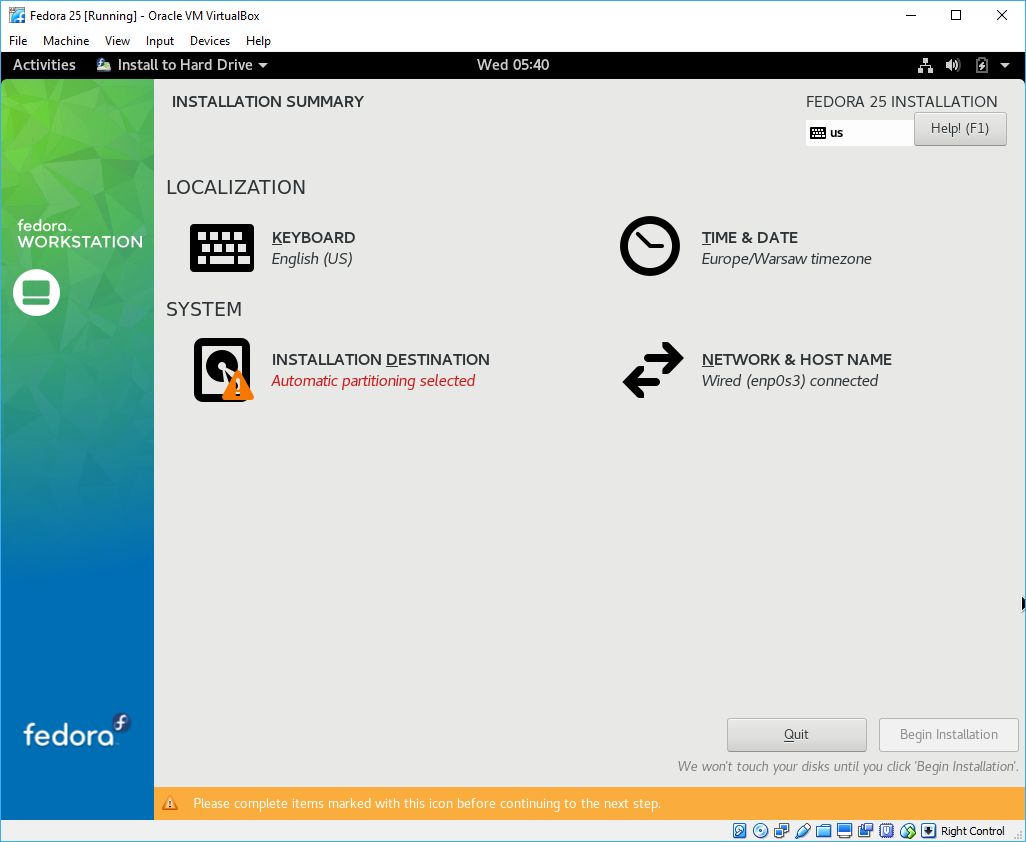1026x842 pixels.
Task: Click the 'Right Control' host key label
Action: tap(972, 831)
